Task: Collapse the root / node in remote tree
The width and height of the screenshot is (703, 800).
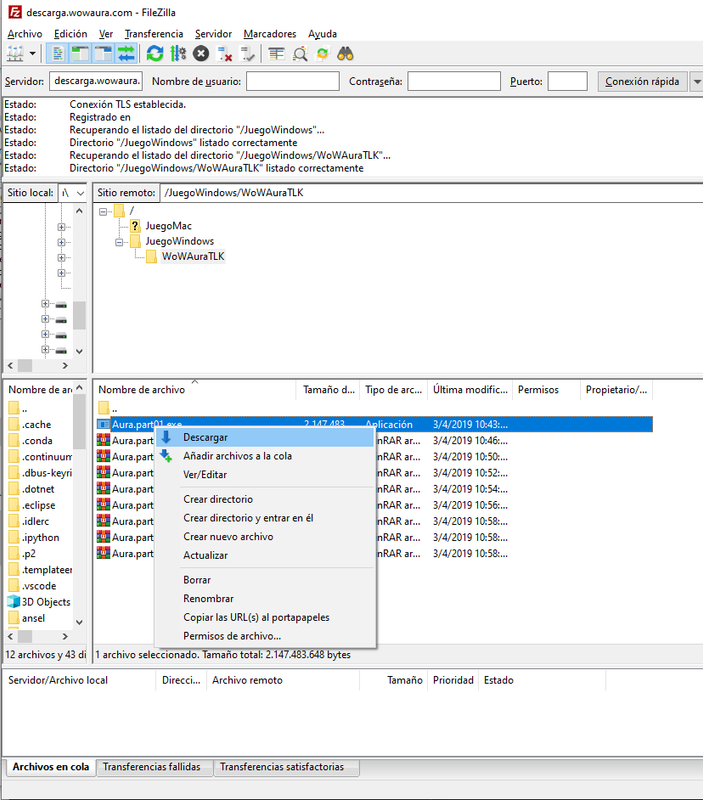Action: 104,211
